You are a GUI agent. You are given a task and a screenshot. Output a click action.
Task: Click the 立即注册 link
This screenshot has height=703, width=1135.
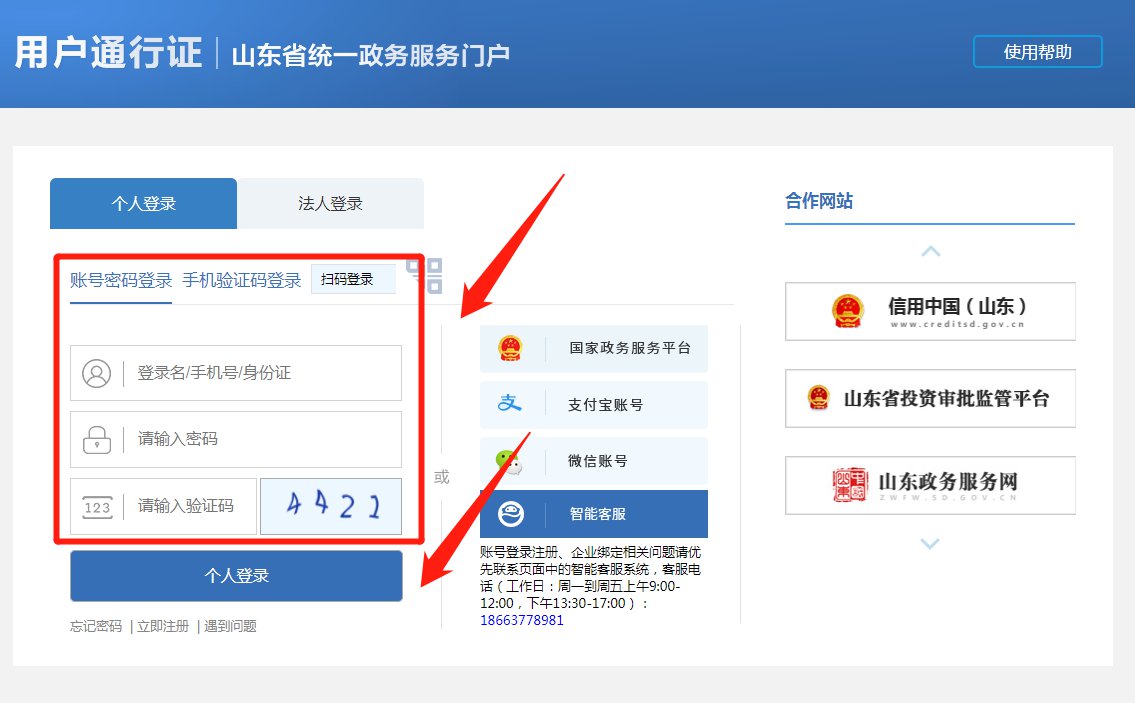pyautogui.click(x=163, y=626)
